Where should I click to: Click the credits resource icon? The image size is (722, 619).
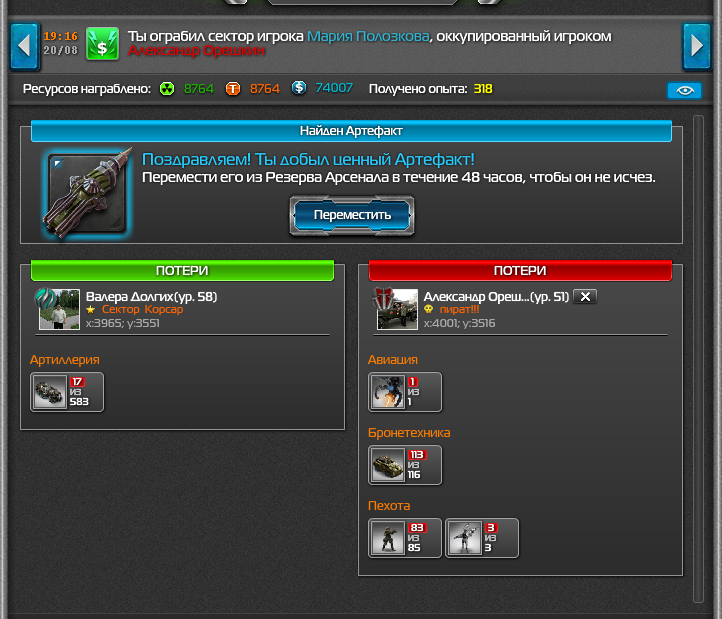pyautogui.click(x=299, y=88)
